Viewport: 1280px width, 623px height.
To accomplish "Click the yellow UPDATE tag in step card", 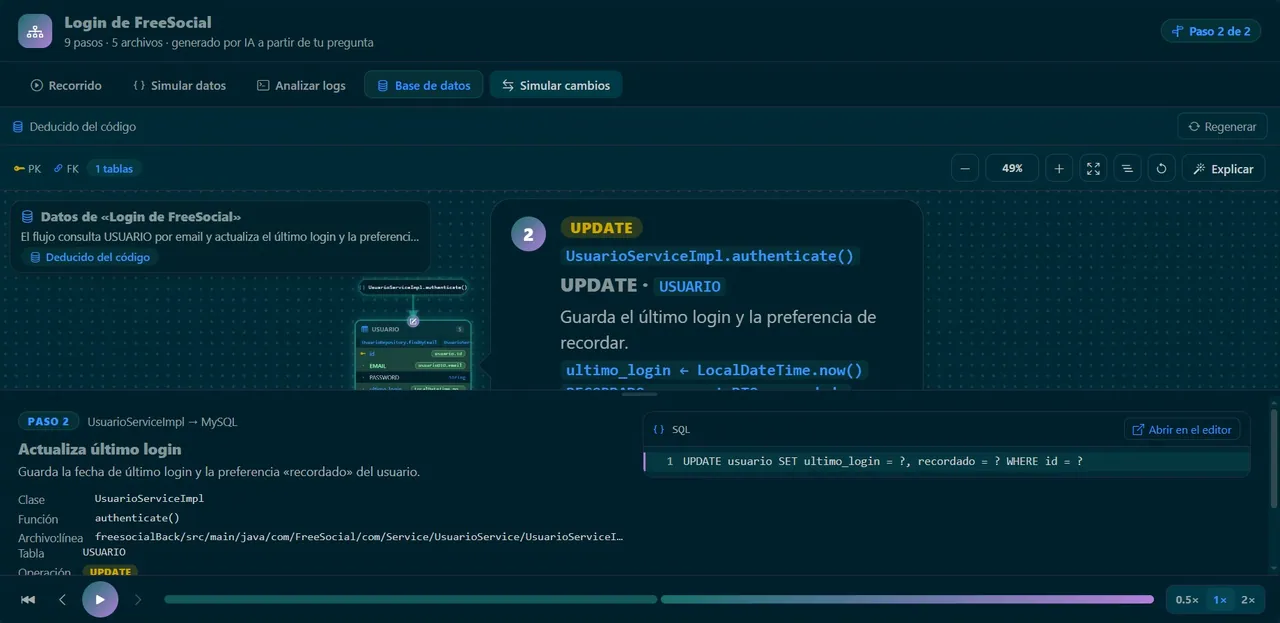I will click(601, 228).
